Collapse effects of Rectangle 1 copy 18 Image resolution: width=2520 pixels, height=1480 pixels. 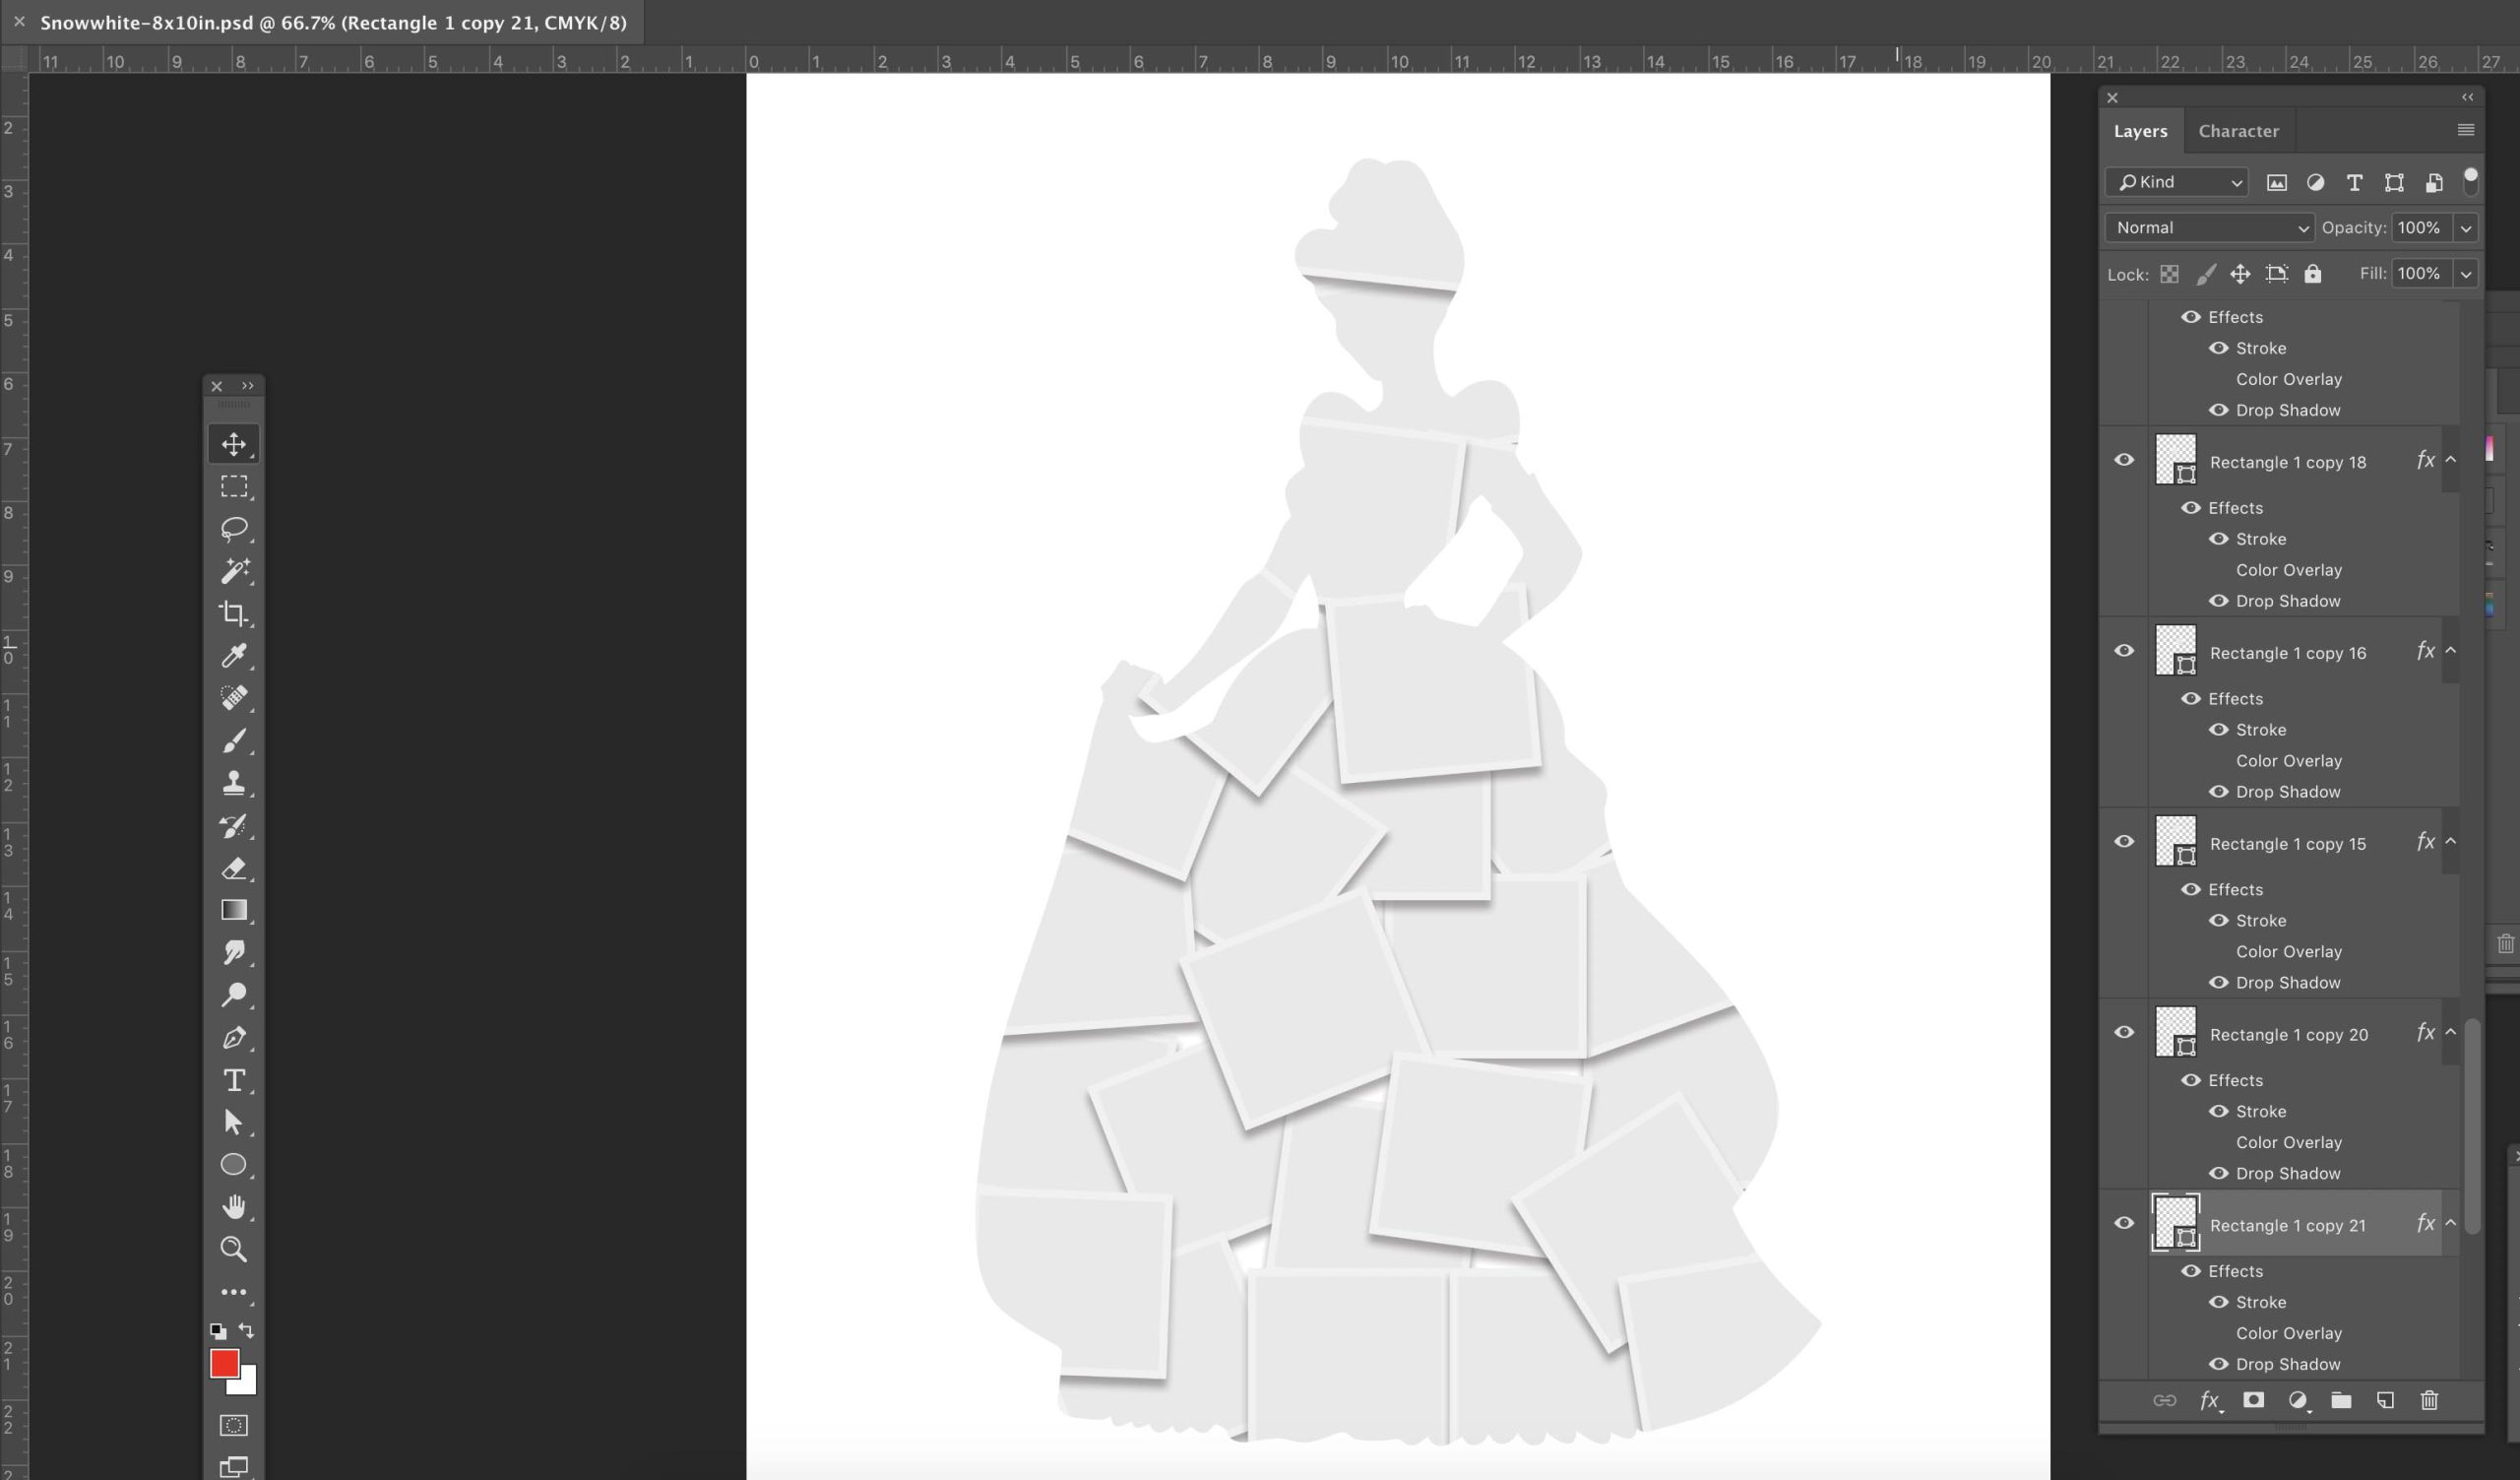(x=2451, y=460)
